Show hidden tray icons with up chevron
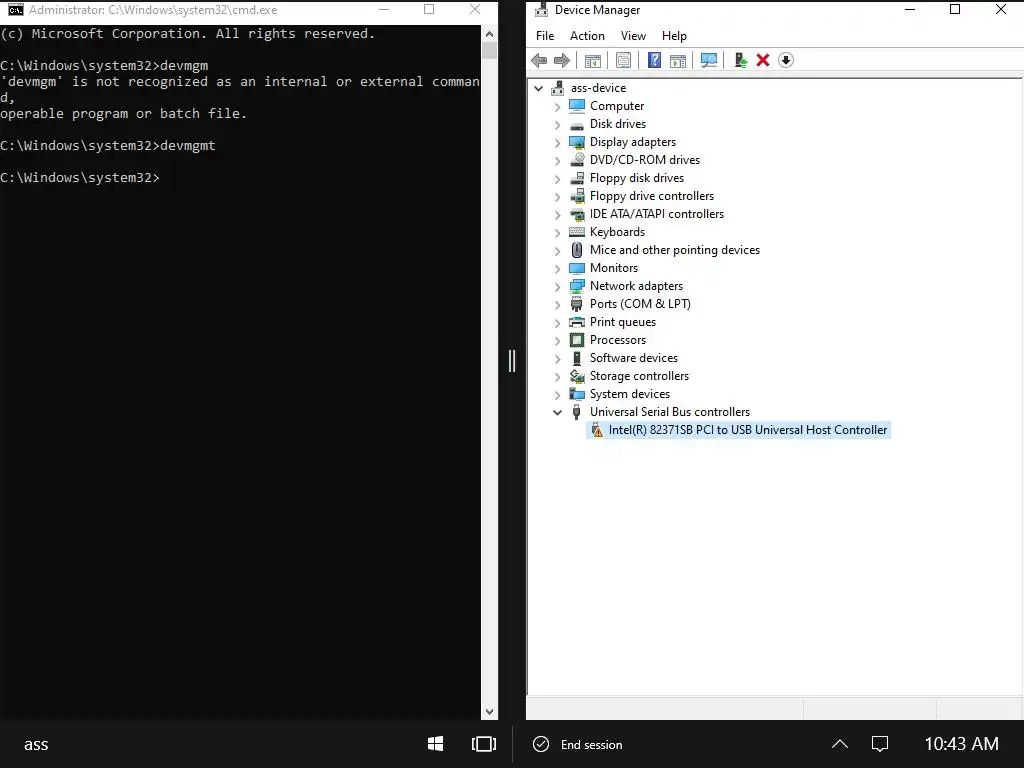This screenshot has height=768, width=1024. pos(840,744)
